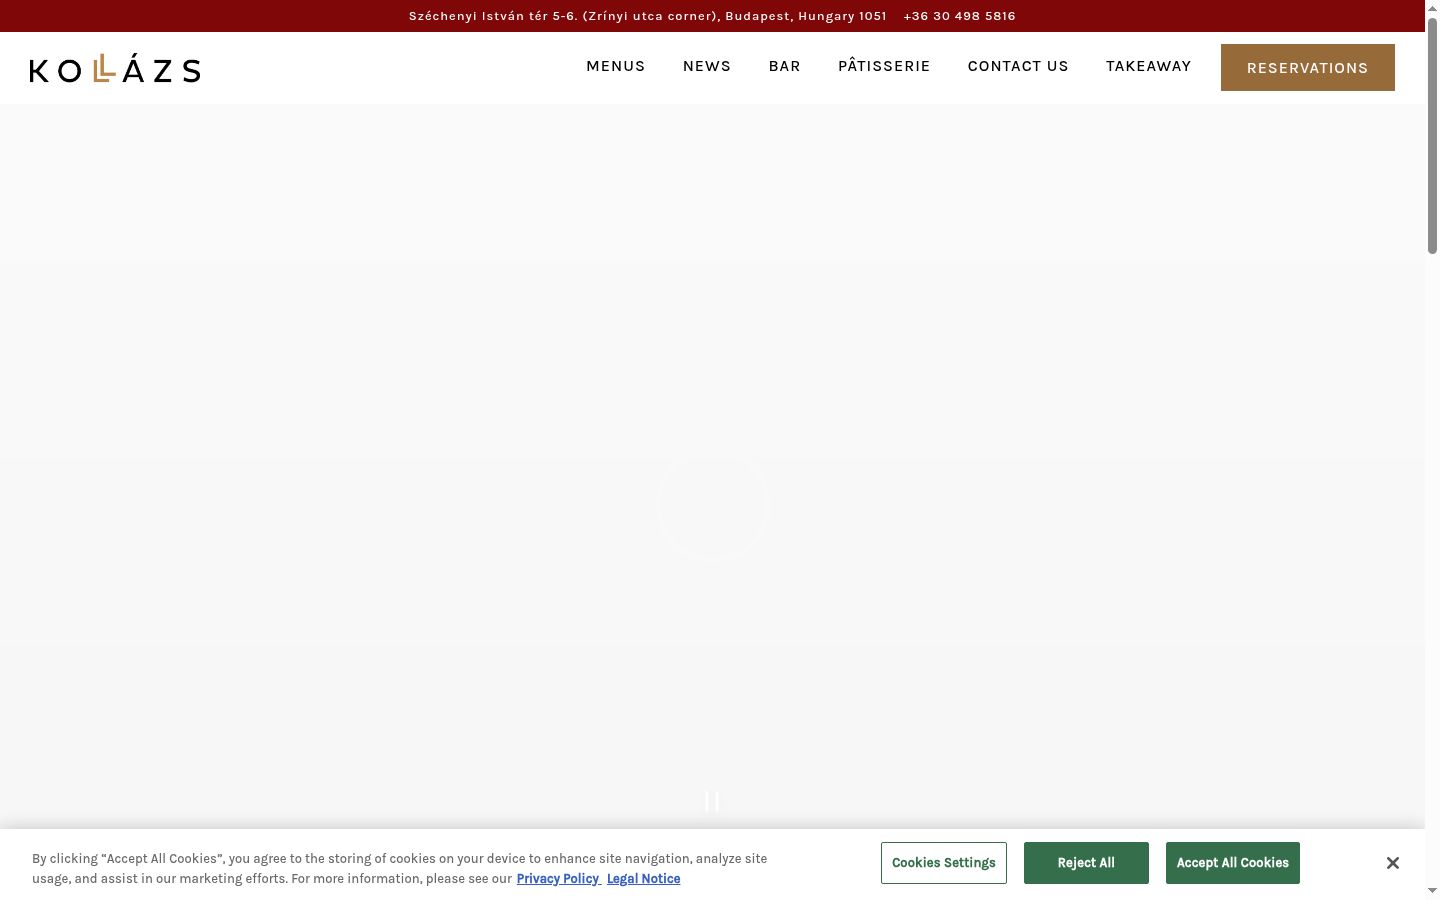Click the Reservations button

(1308, 68)
